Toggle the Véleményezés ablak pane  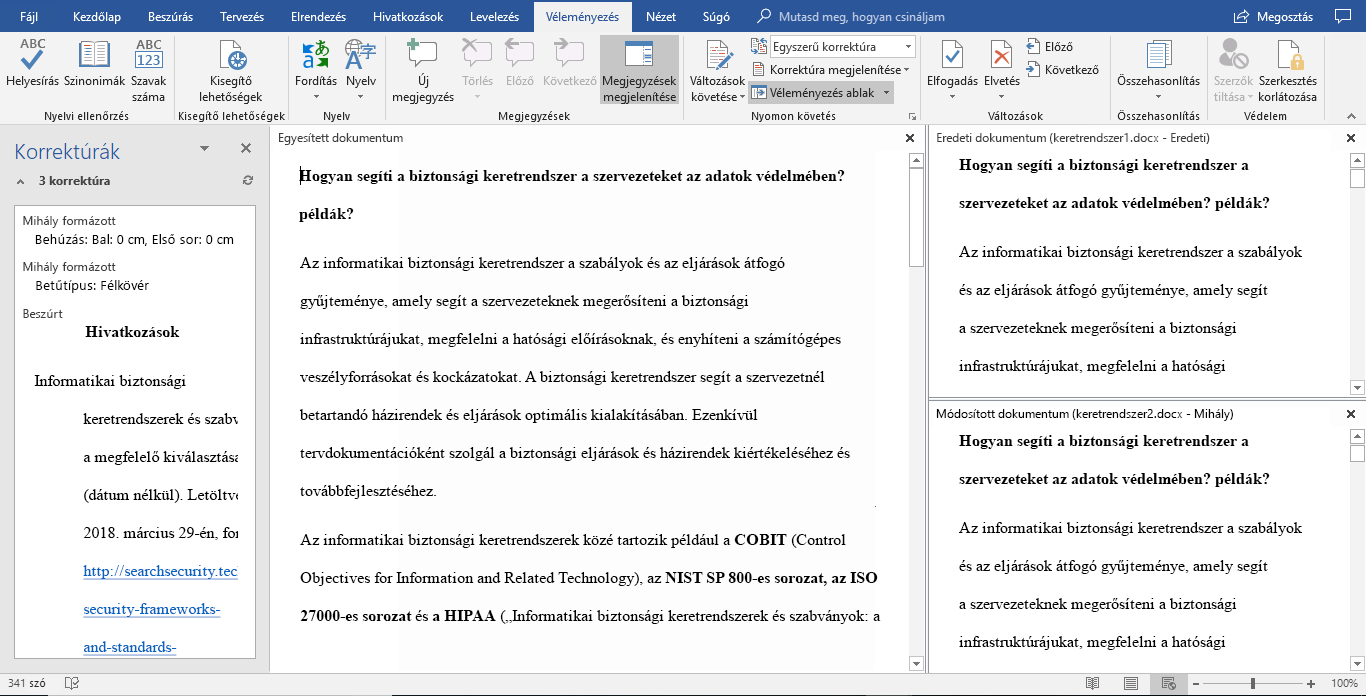pos(812,93)
